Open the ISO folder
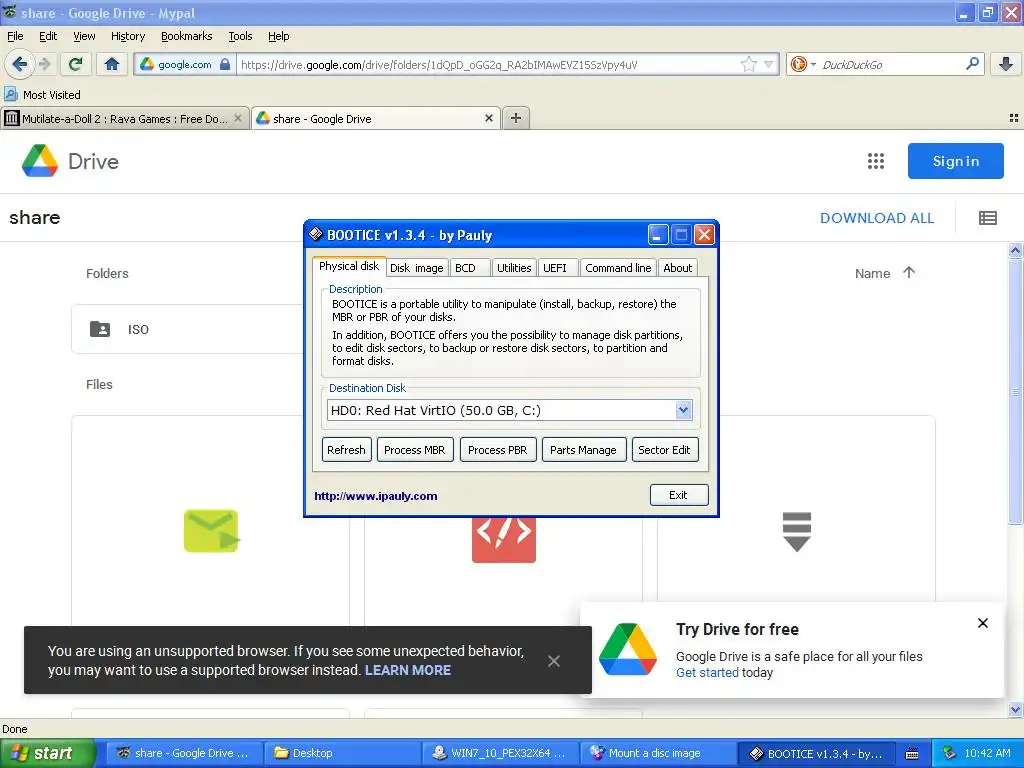This screenshot has height=768, width=1024. click(x=188, y=329)
